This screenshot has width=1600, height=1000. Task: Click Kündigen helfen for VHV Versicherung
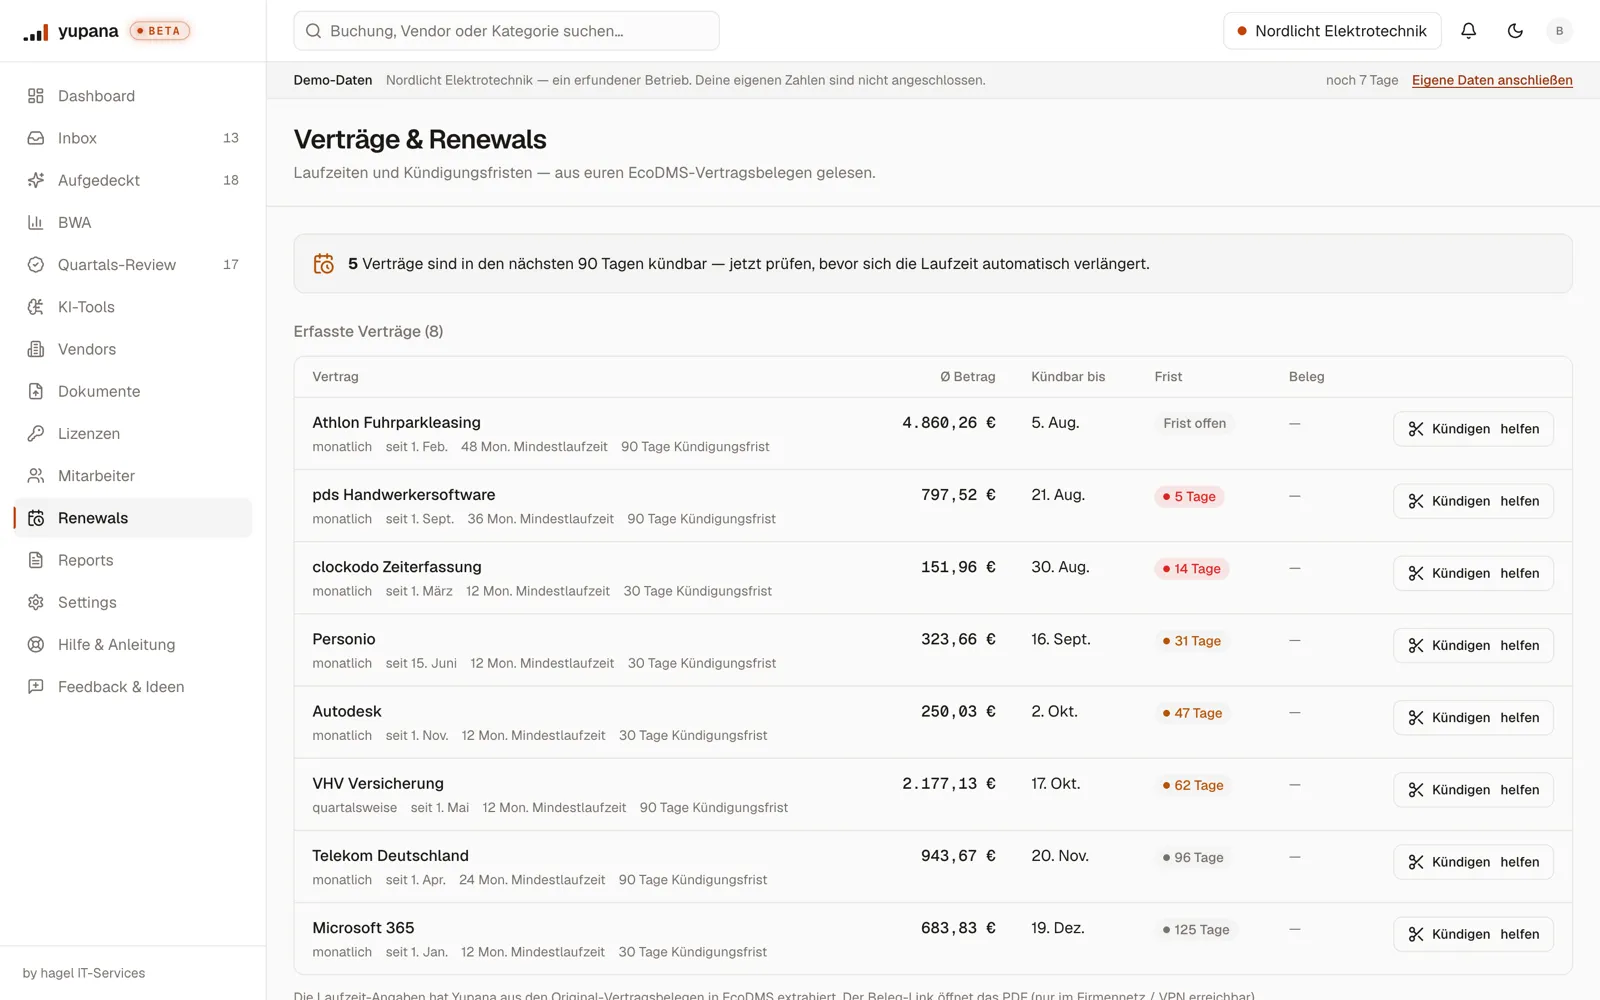click(1473, 790)
